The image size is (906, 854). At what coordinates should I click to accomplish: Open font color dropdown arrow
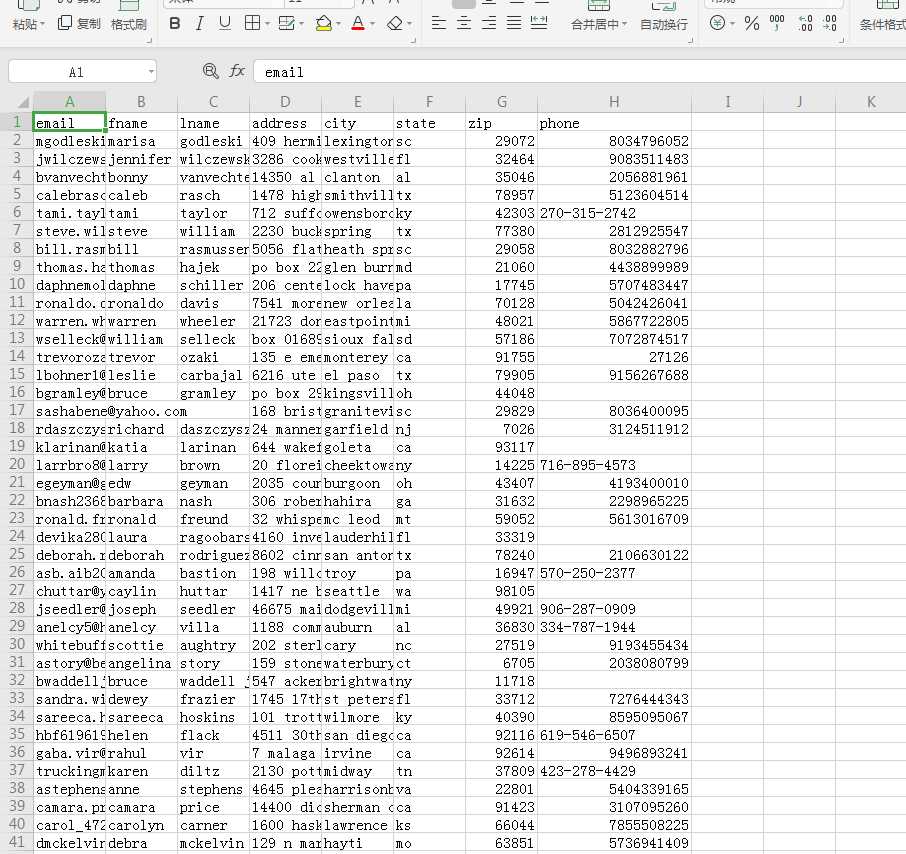pos(373,24)
